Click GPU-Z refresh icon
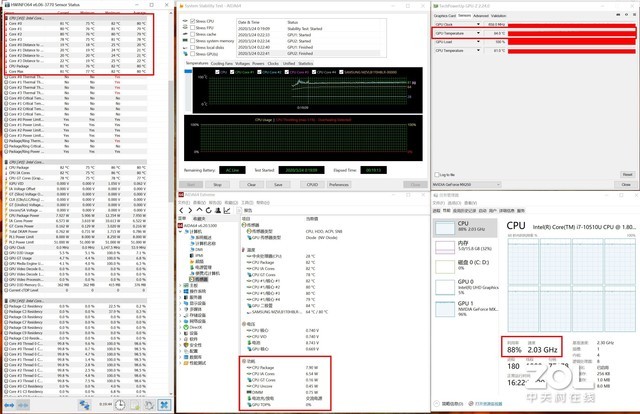 click(627, 15)
